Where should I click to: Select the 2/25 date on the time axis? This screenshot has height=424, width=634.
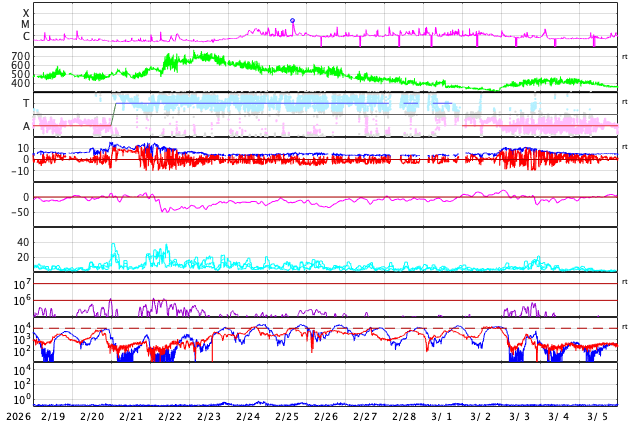coord(287,416)
